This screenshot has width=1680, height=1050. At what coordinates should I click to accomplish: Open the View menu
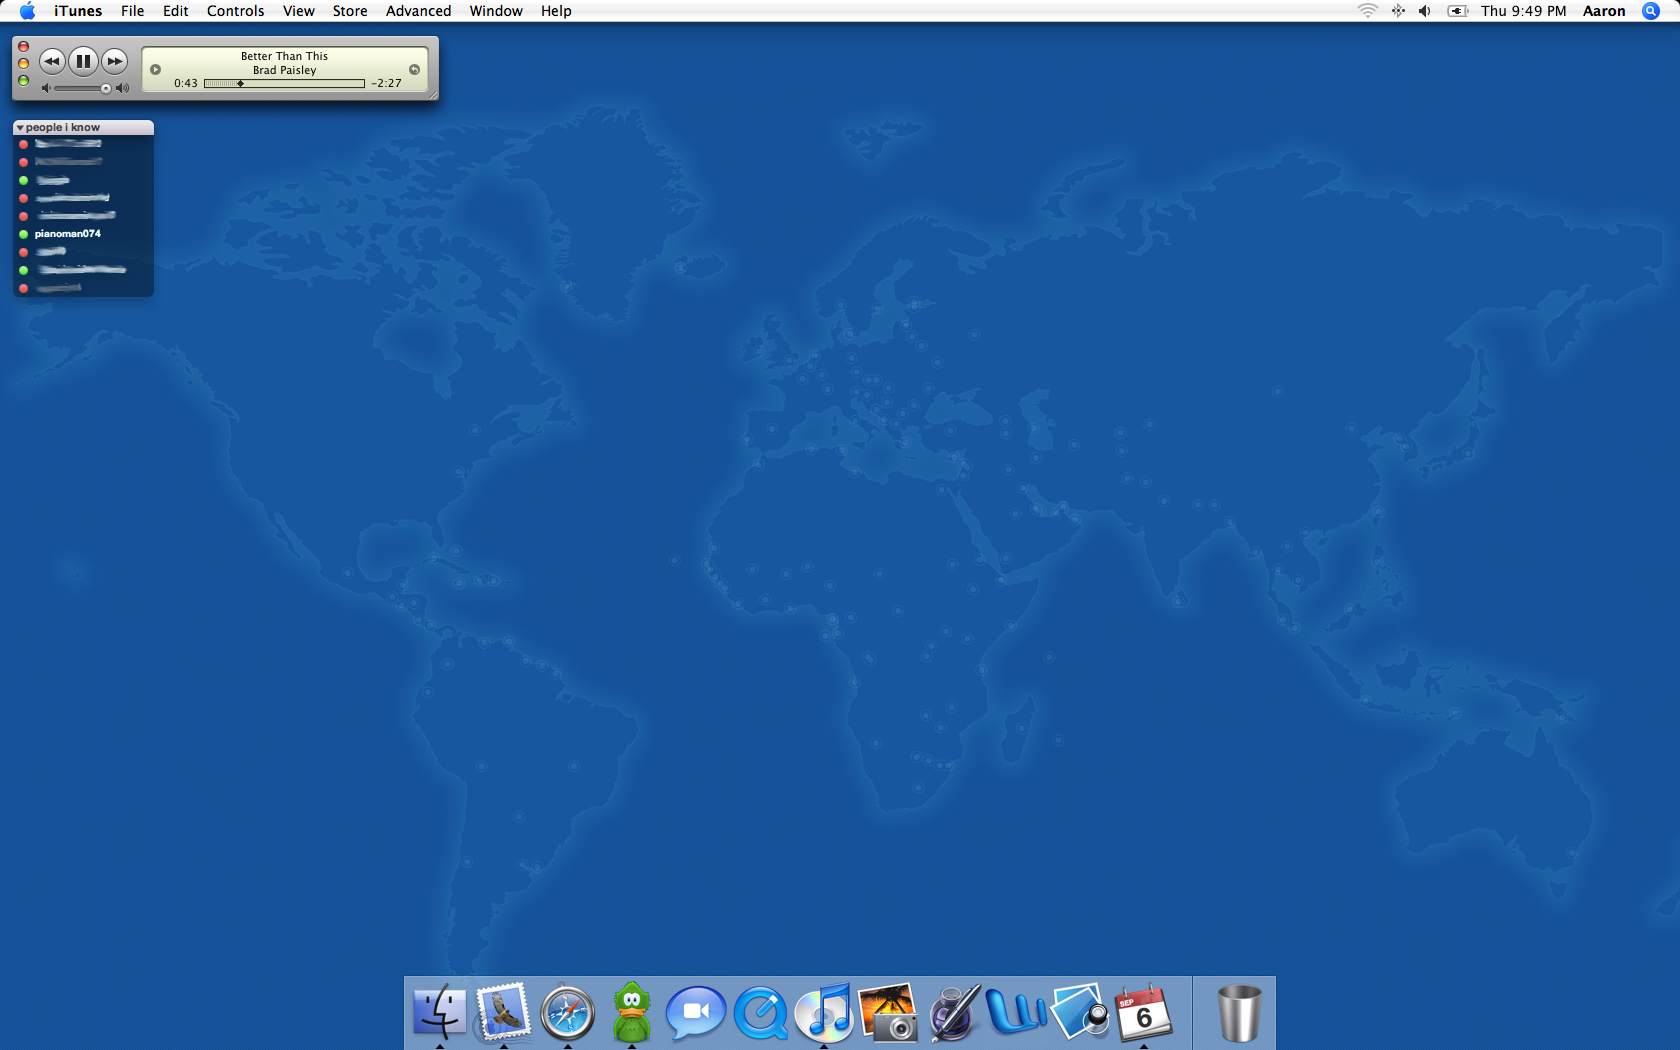click(x=298, y=11)
